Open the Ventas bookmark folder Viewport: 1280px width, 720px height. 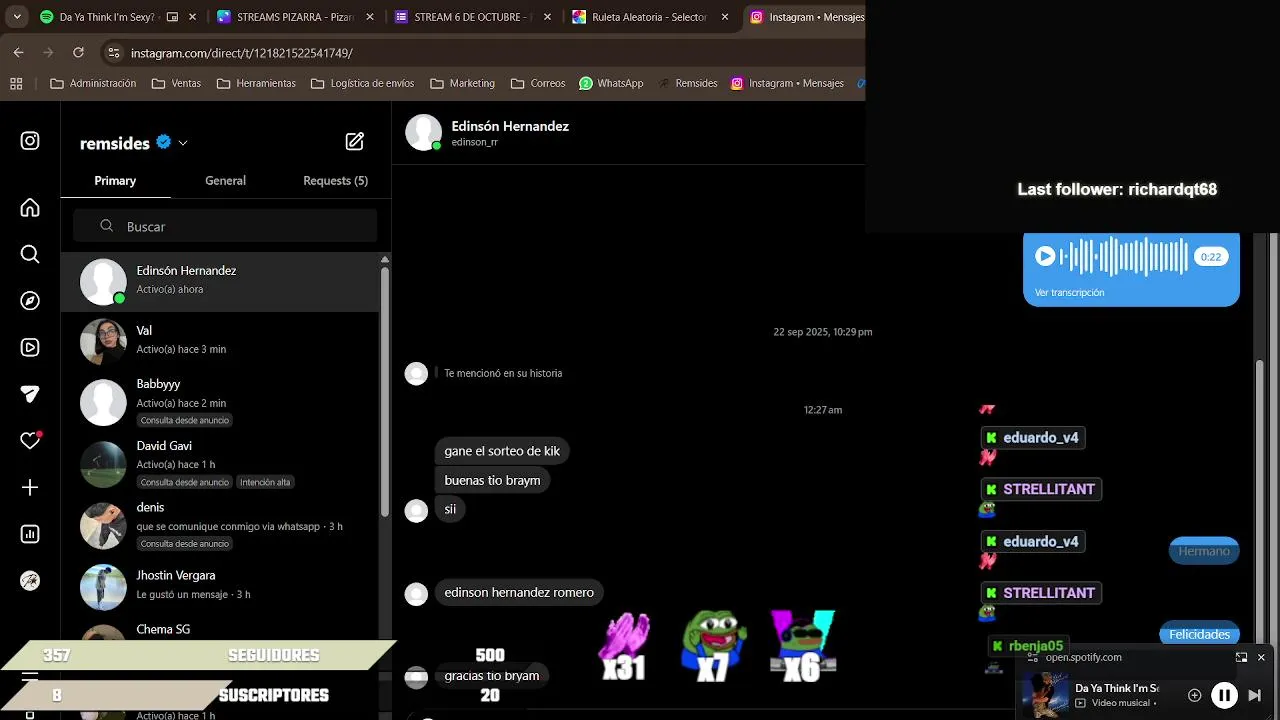176,83
